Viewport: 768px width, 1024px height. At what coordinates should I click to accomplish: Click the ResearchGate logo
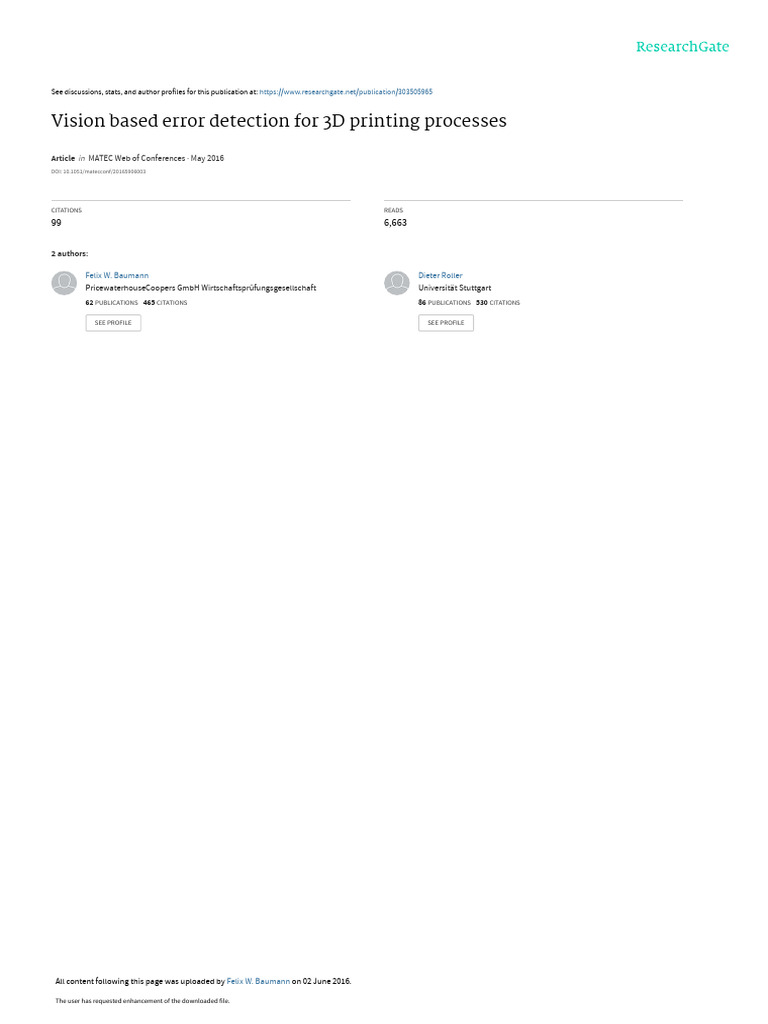(x=682, y=47)
